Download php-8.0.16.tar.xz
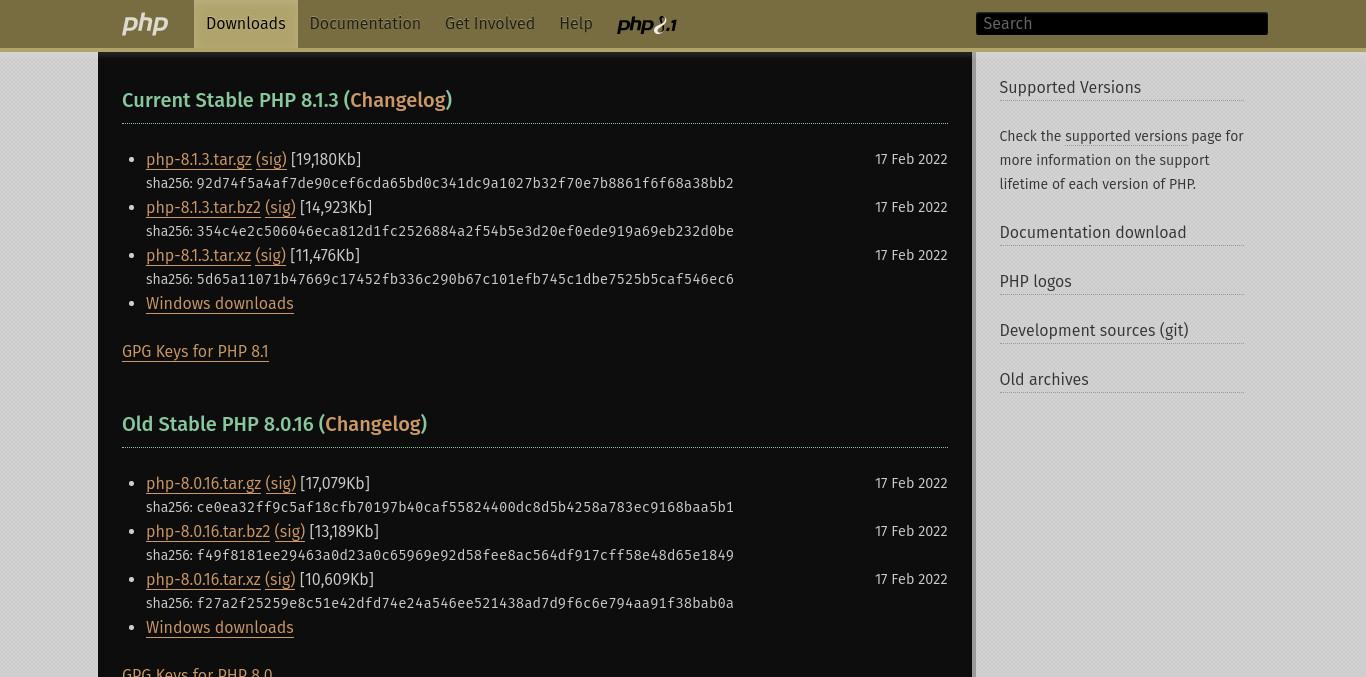The height and width of the screenshot is (677, 1366). tap(203, 580)
